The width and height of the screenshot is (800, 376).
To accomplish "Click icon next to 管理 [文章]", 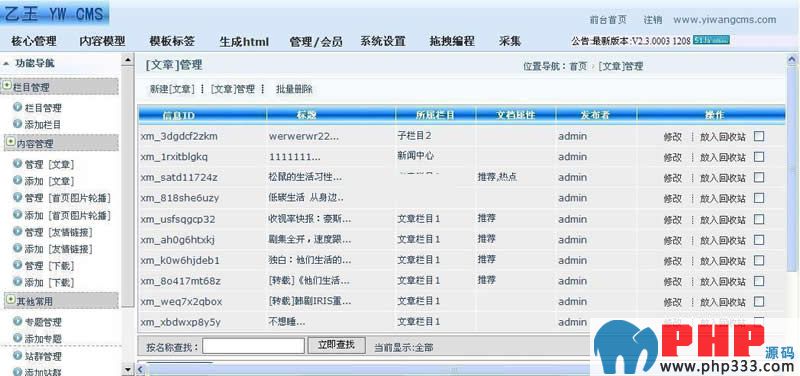I will pos(18,164).
